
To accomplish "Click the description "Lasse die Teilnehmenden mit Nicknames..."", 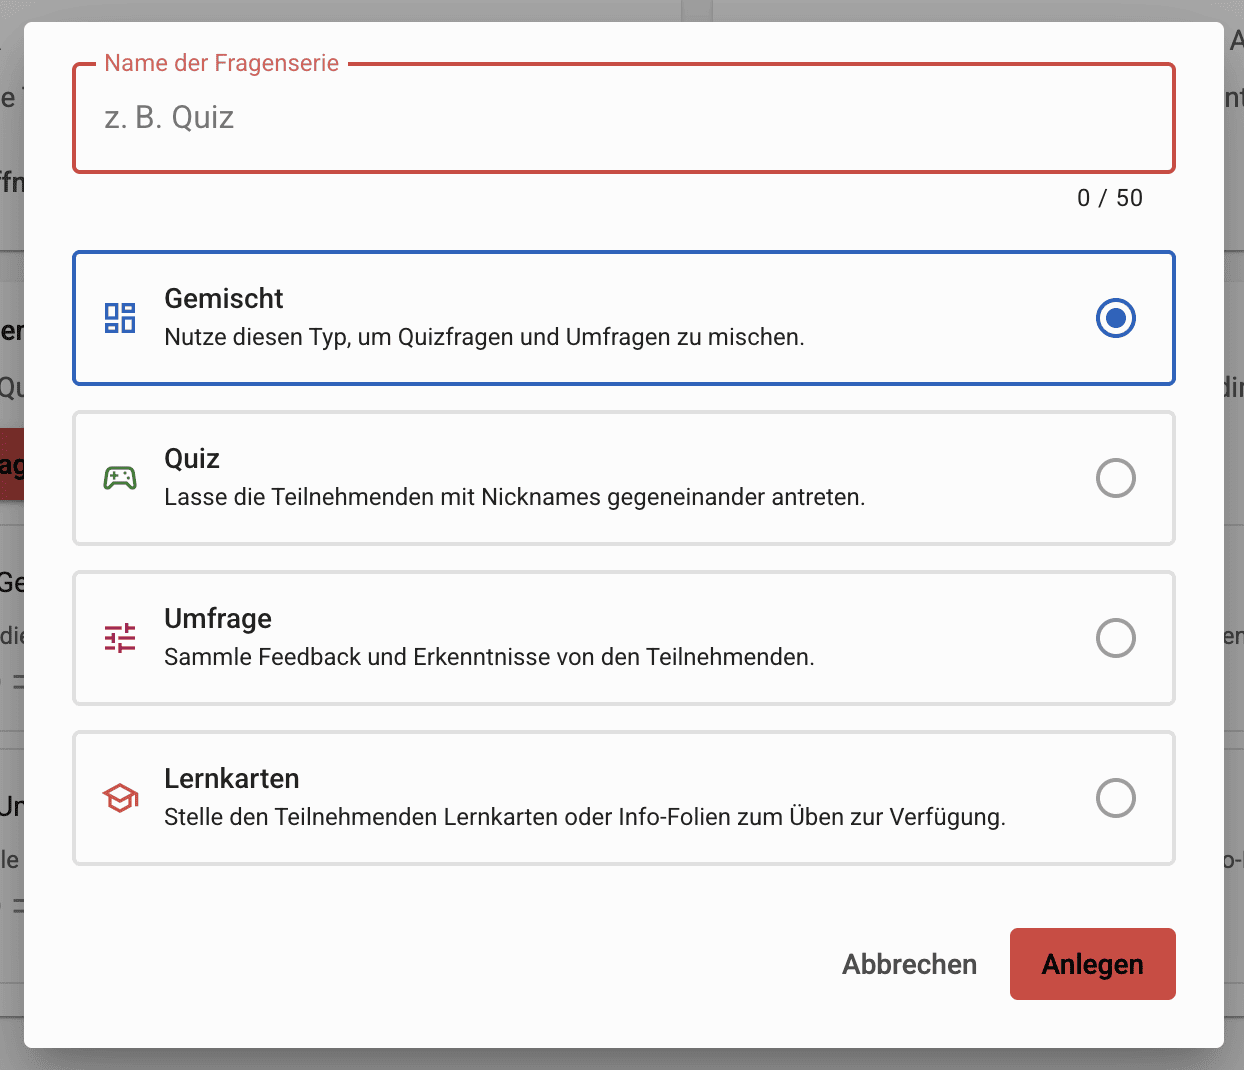I will tap(514, 497).
